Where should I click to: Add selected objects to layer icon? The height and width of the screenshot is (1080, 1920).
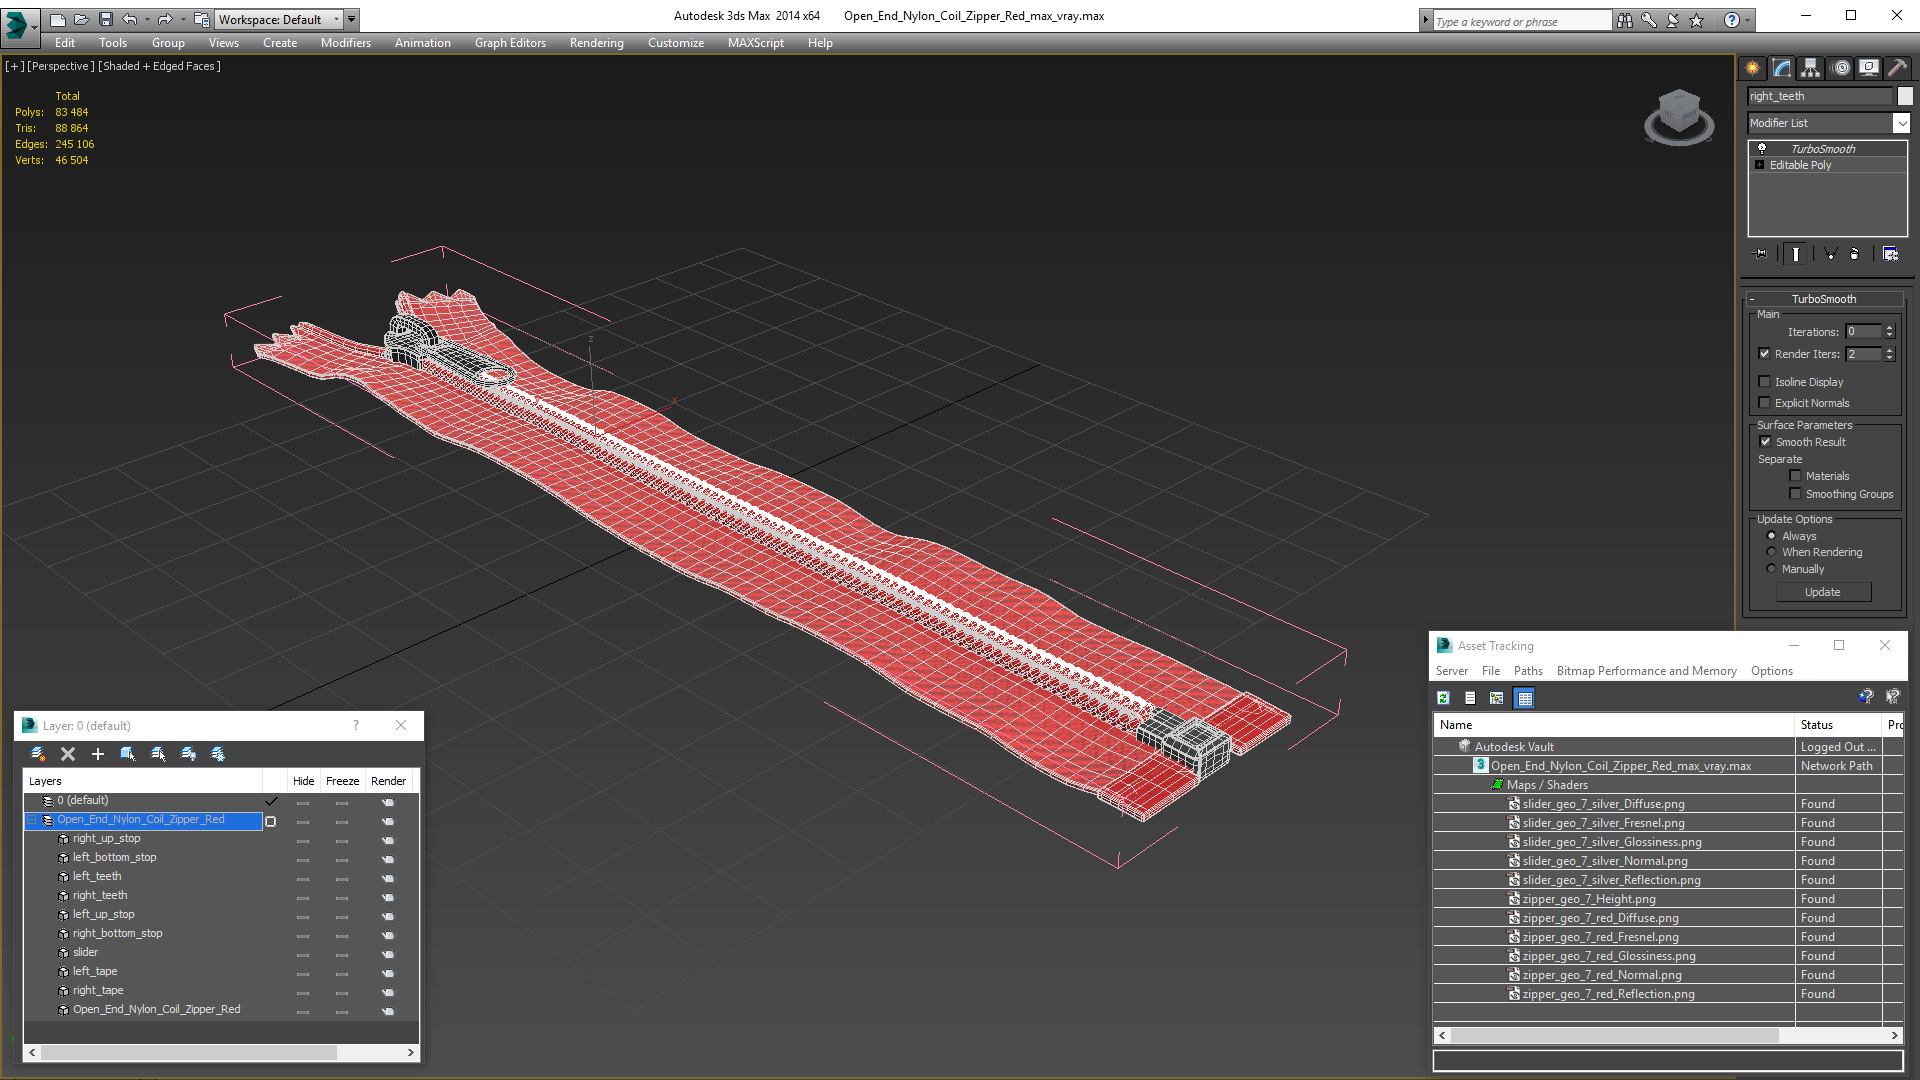[x=98, y=754]
